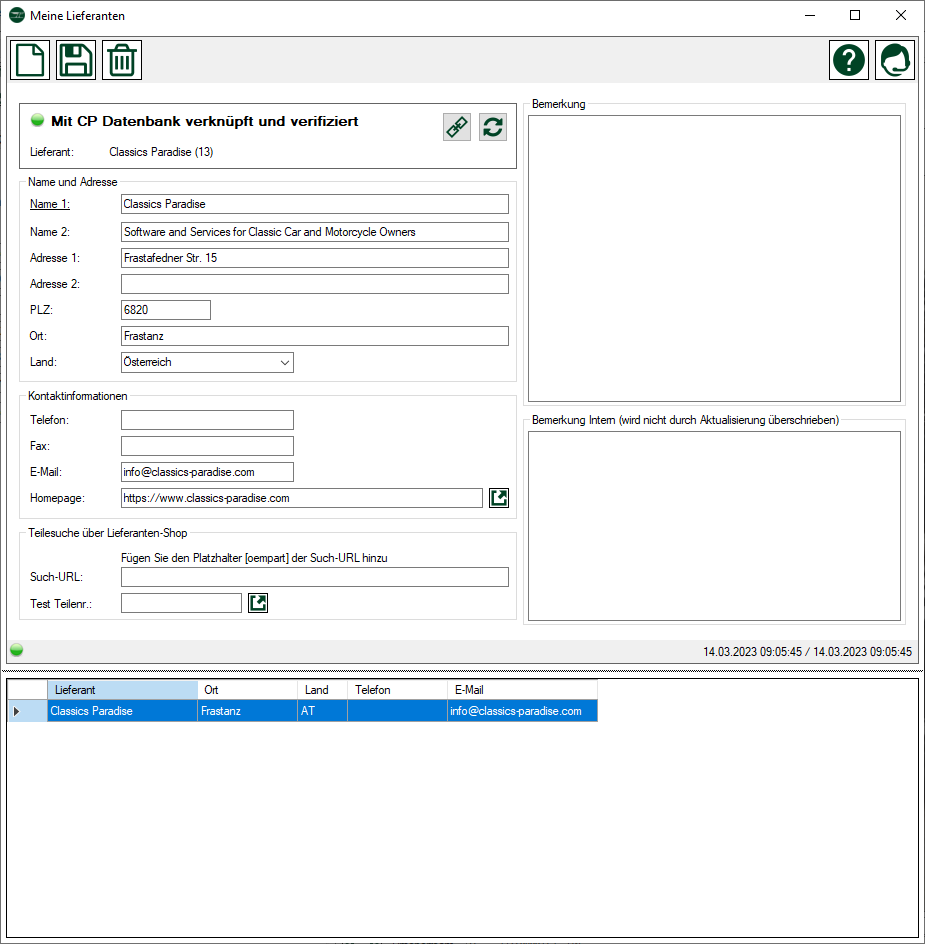Save the current supplier
Image resolution: width=925 pixels, height=944 pixels.
click(x=76, y=60)
